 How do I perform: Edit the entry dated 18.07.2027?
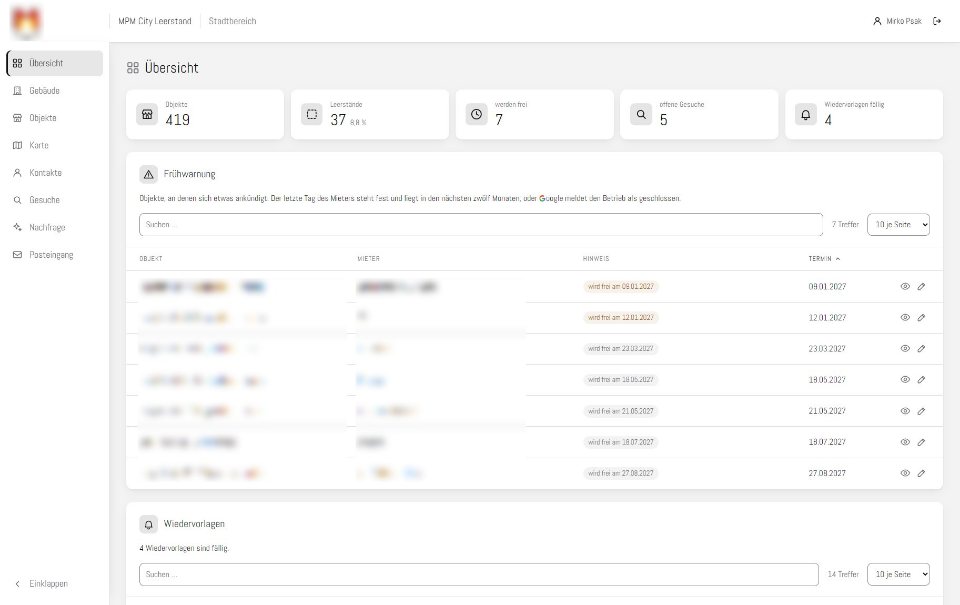(x=921, y=442)
